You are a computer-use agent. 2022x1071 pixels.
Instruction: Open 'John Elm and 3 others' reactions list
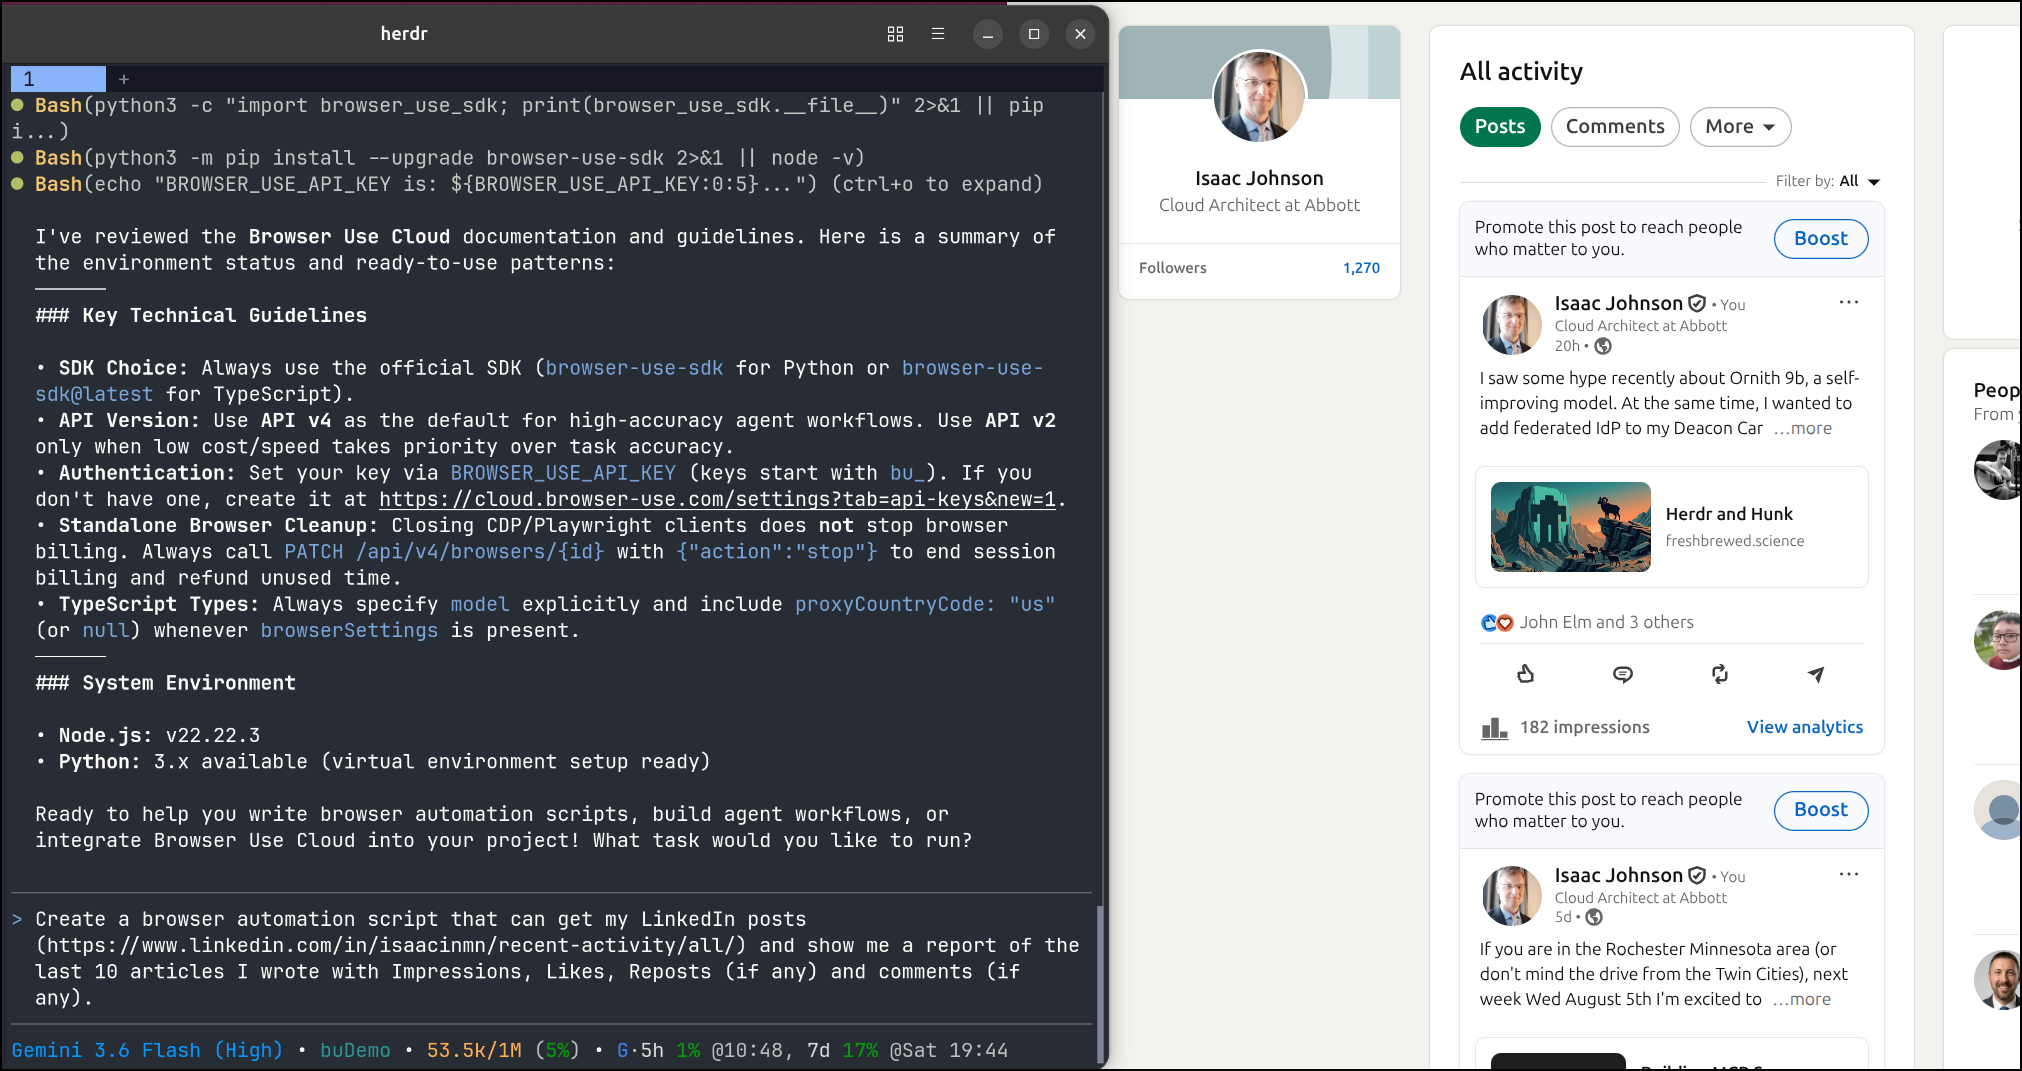coord(1607,622)
